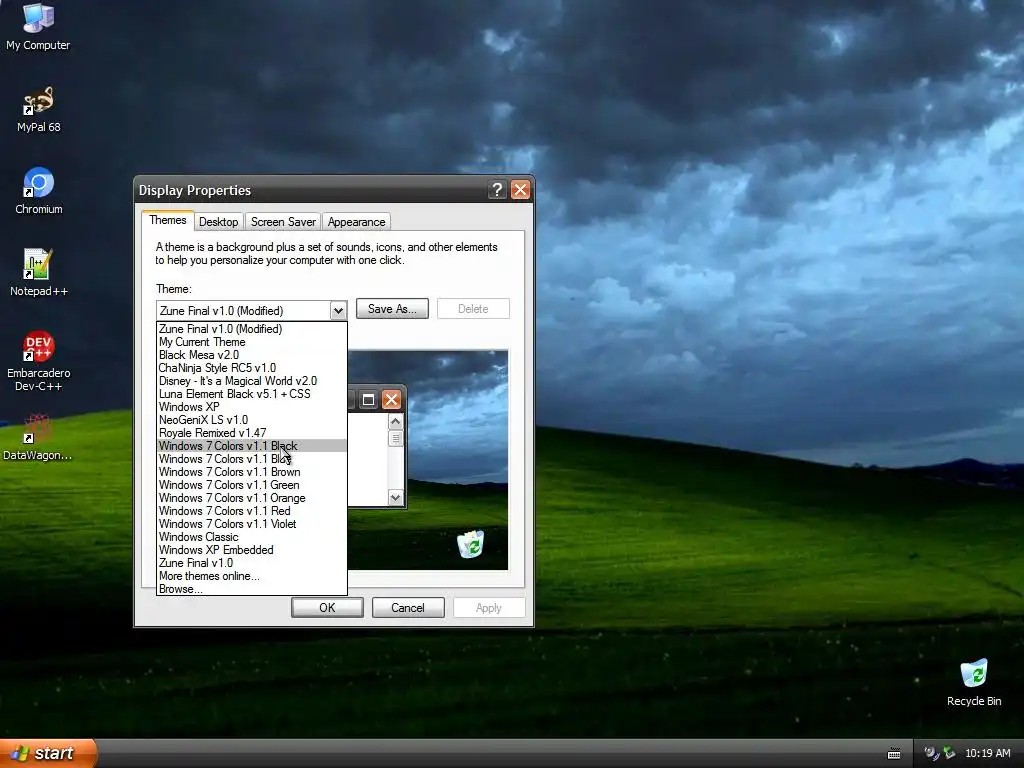The height and width of the screenshot is (768, 1024).
Task: Choose Windows 7 Colors v1.1 Red
Action: [251, 511]
